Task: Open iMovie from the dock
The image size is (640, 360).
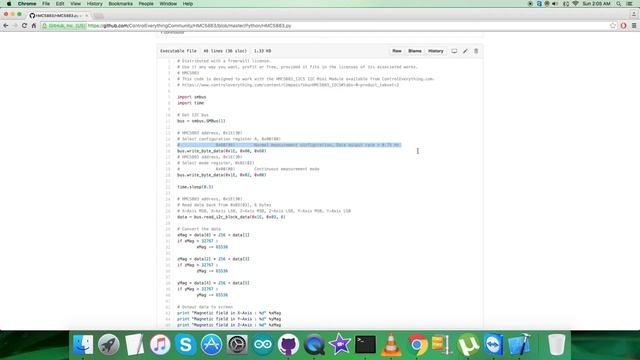Action: (x=340, y=345)
